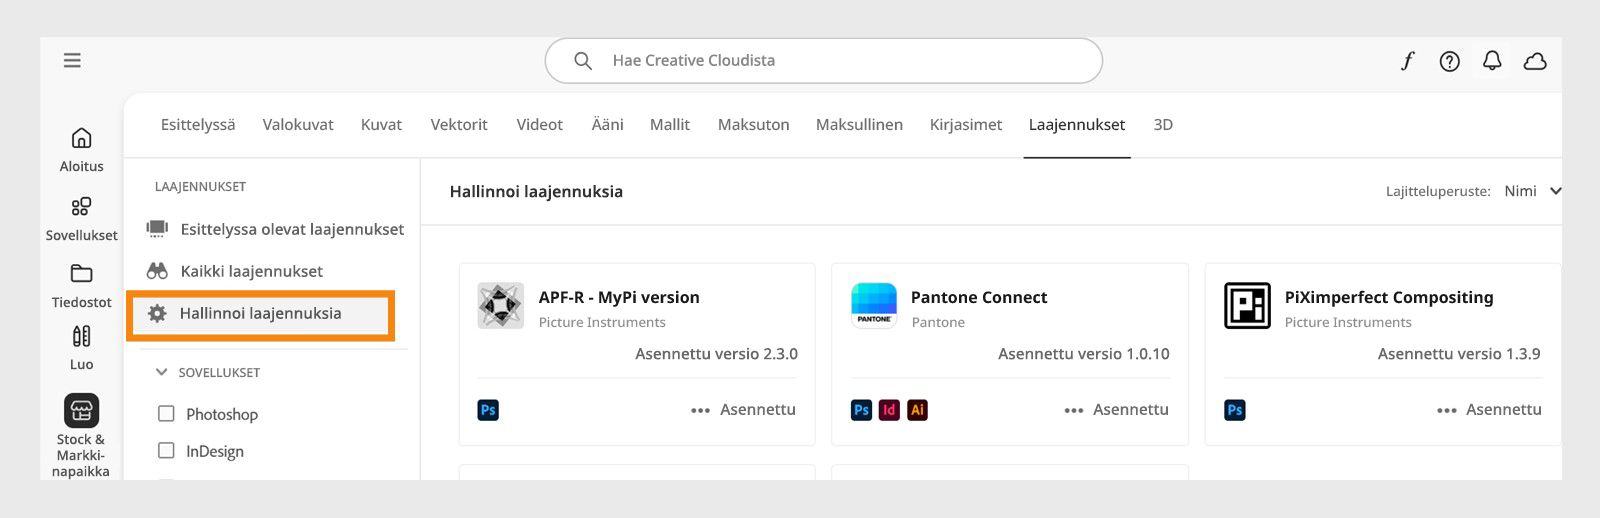Viewport: 1600px width, 518px height.
Task: Click Asennettu versio 1.0.10 text
Action: [x=1083, y=354]
